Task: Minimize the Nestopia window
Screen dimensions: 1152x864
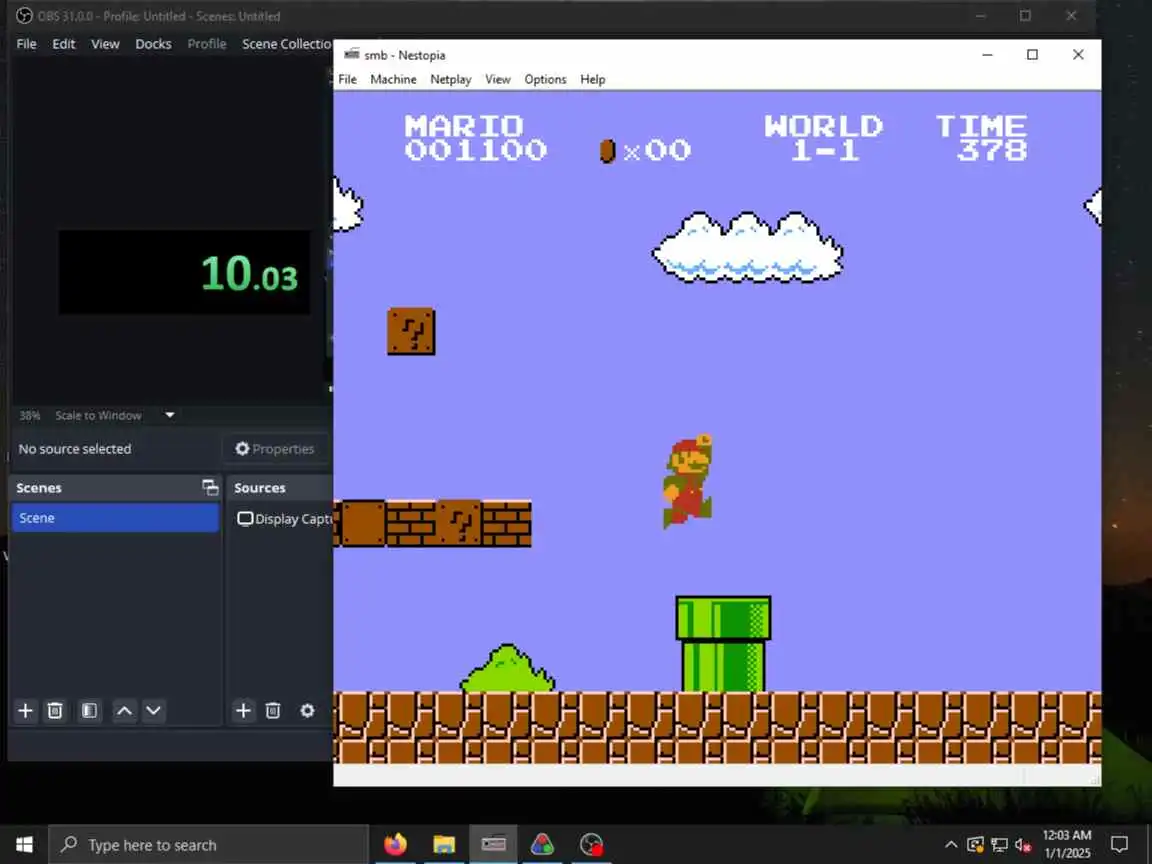Action: (x=987, y=54)
